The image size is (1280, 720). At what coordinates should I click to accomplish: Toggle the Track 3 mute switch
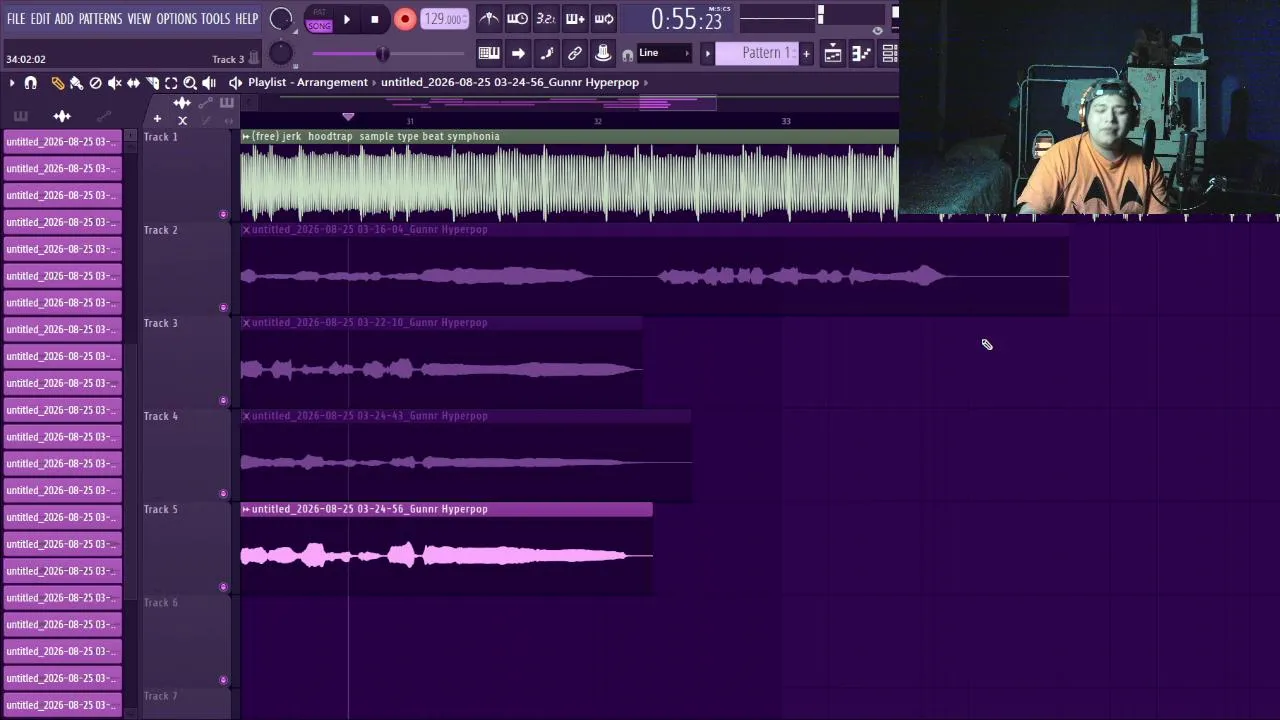coord(223,400)
